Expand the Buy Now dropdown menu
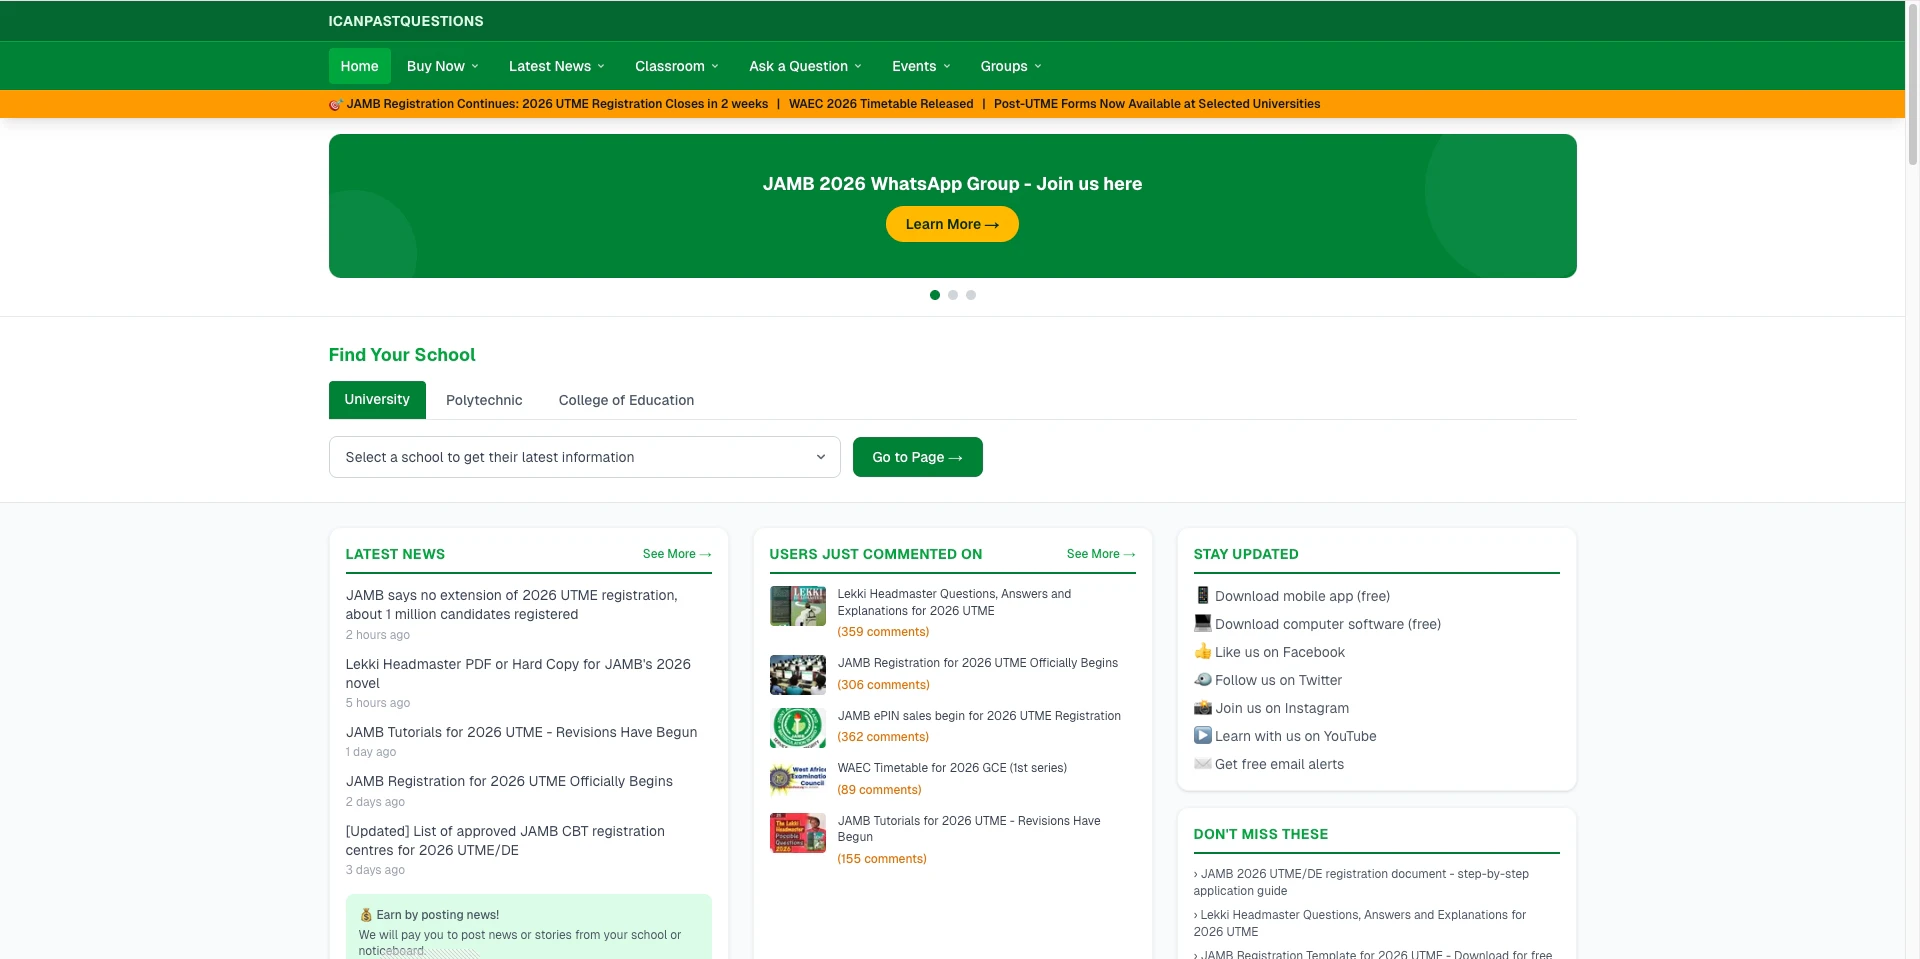The height and width of the screenshot is (959, 1920). tap(442, 66)
